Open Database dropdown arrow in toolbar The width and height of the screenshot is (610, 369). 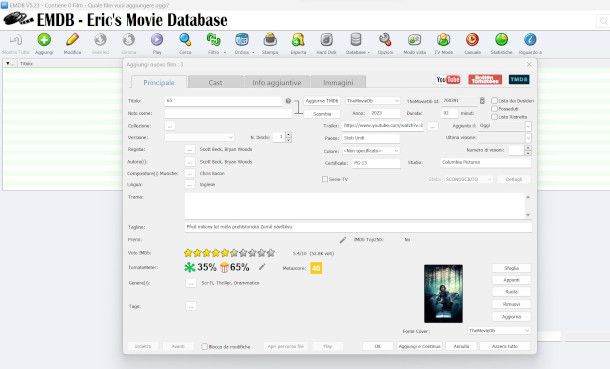point(368,52)
